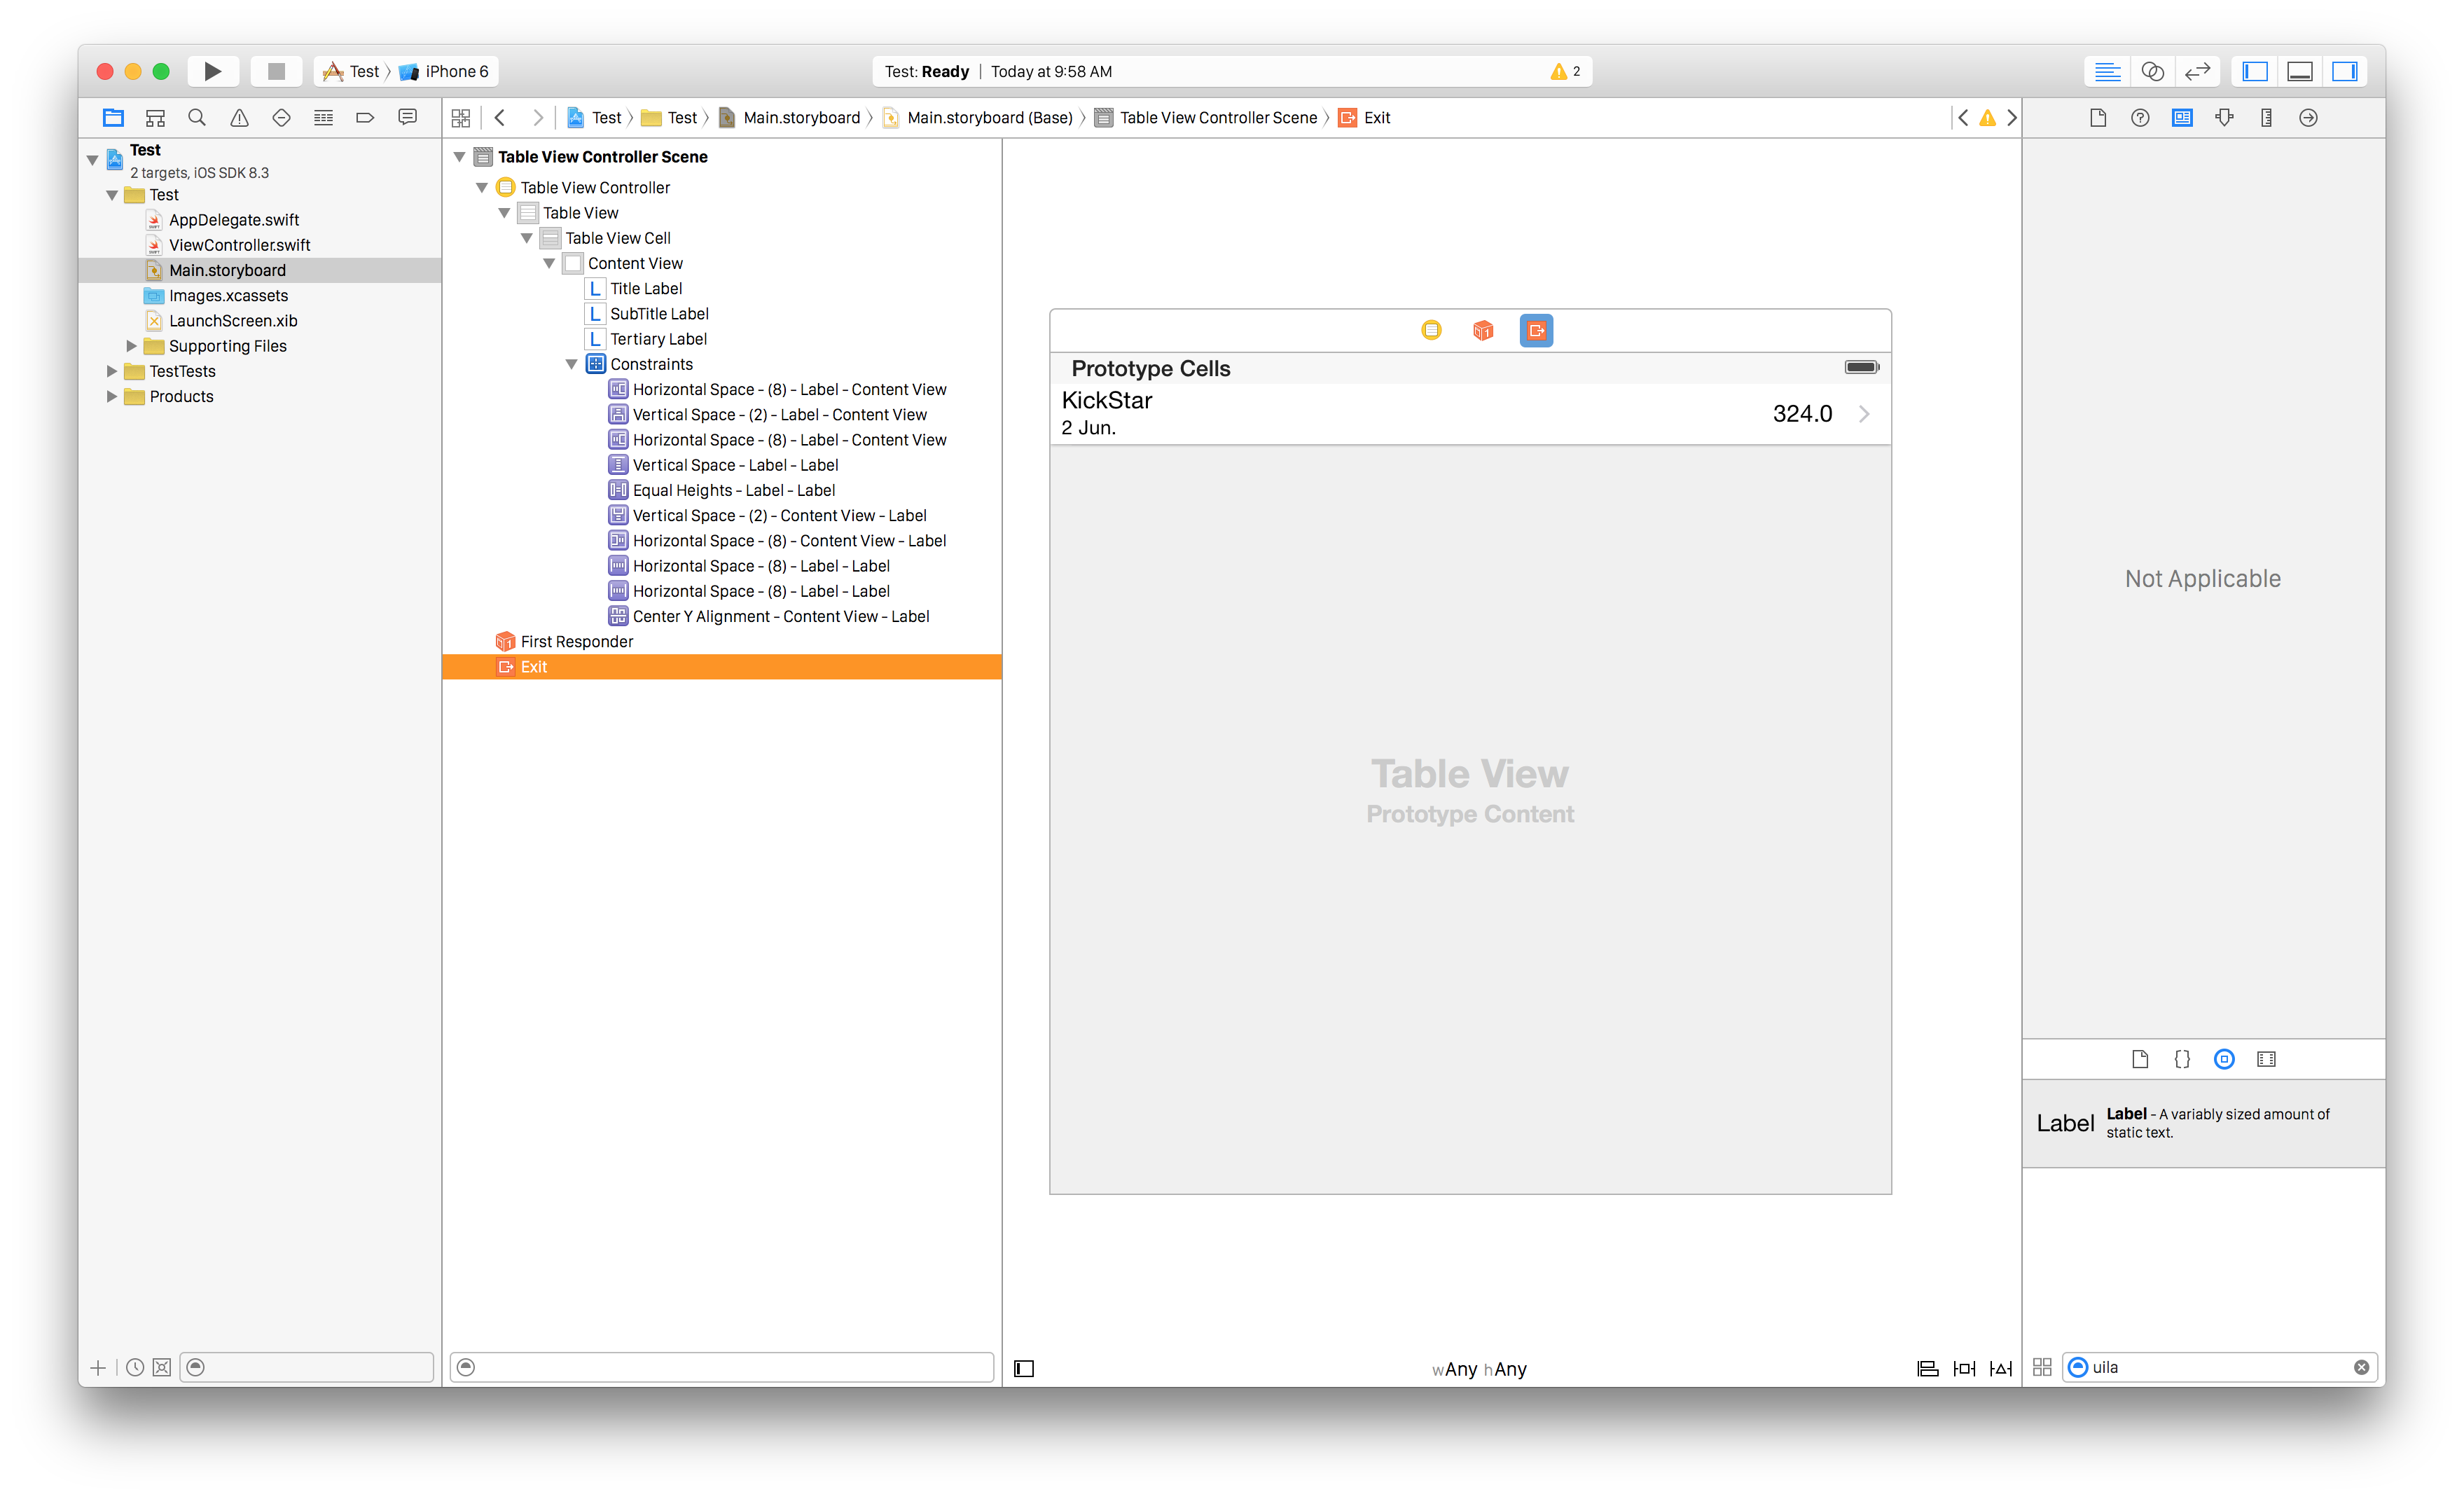Screen dimensions: 2464x1499
Task: Open the Find navigator tab
Action: (x=197, y=117)
